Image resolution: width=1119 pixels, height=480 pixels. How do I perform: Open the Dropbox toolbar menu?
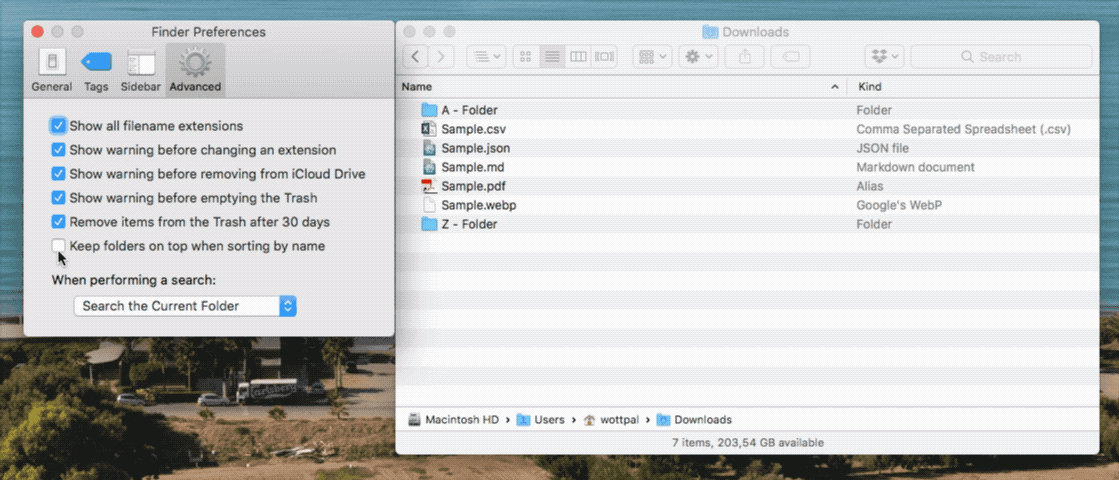(x=885, y=57)
